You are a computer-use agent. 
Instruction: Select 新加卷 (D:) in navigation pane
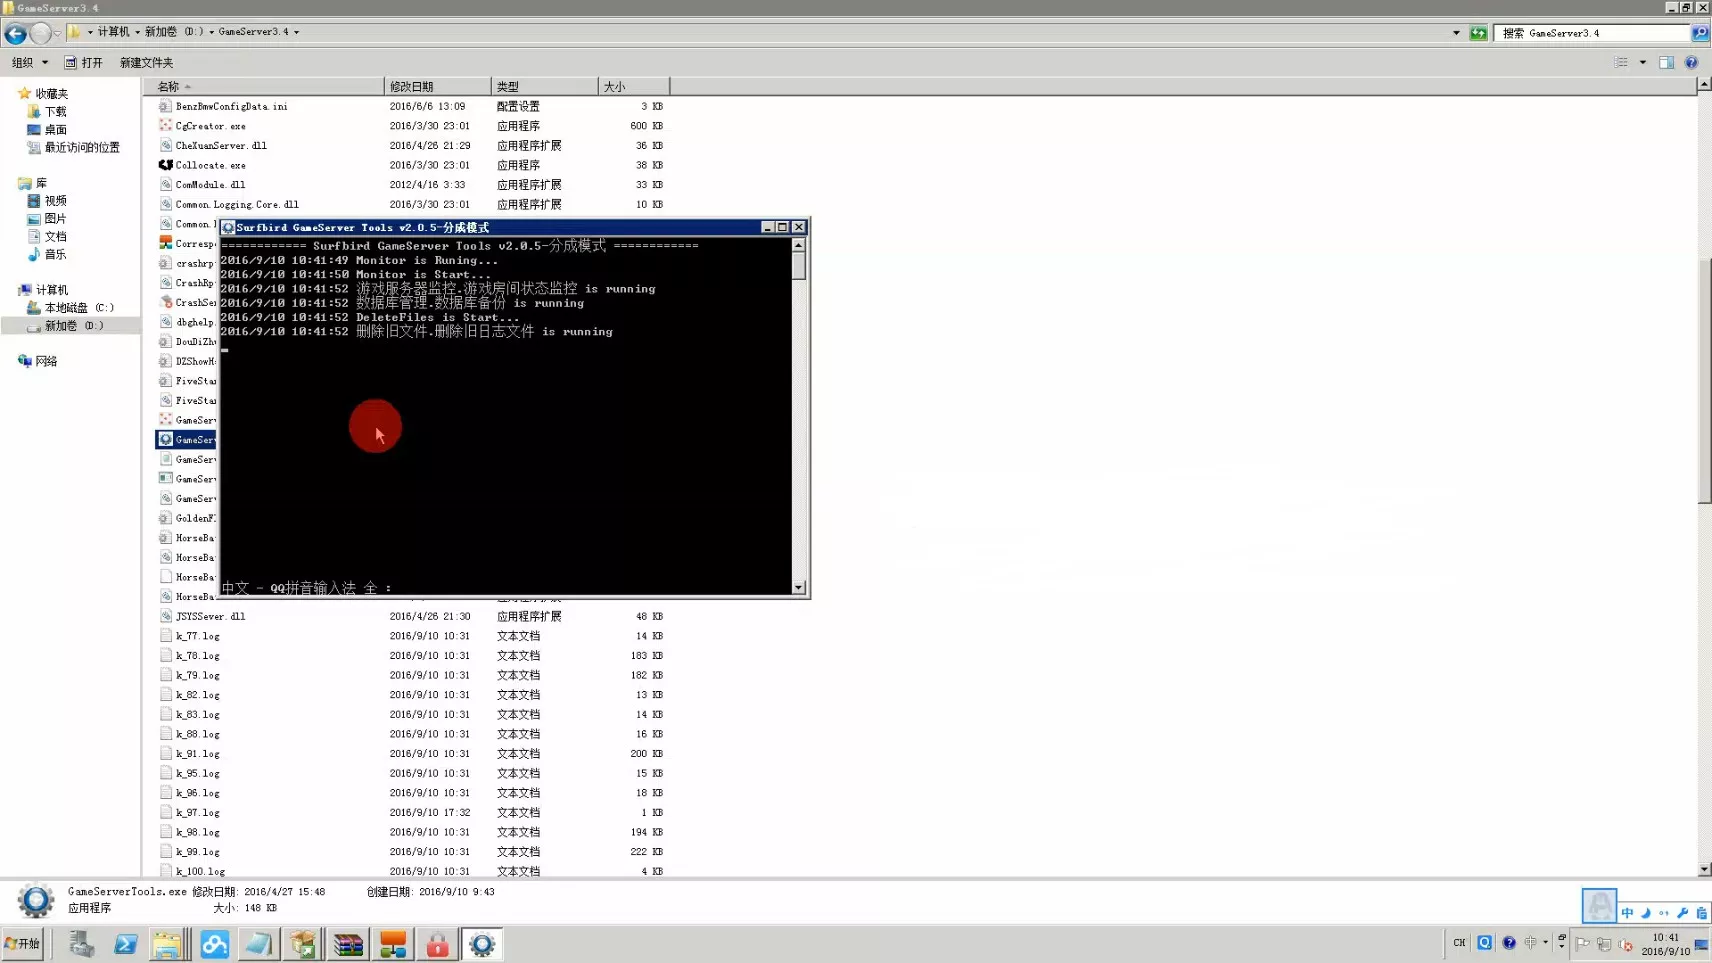[73, 325]
